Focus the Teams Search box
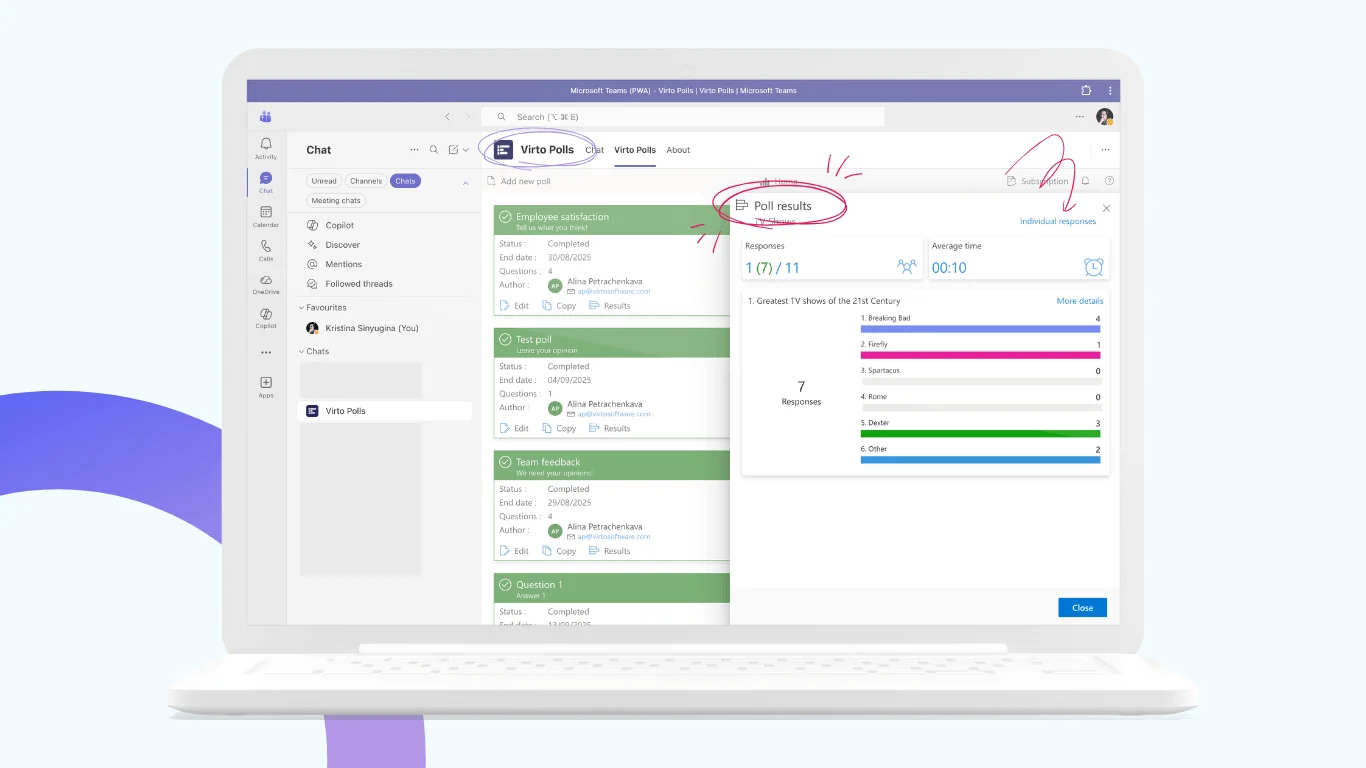Viewport: 1366px width, 768px height. pos(683,117)
